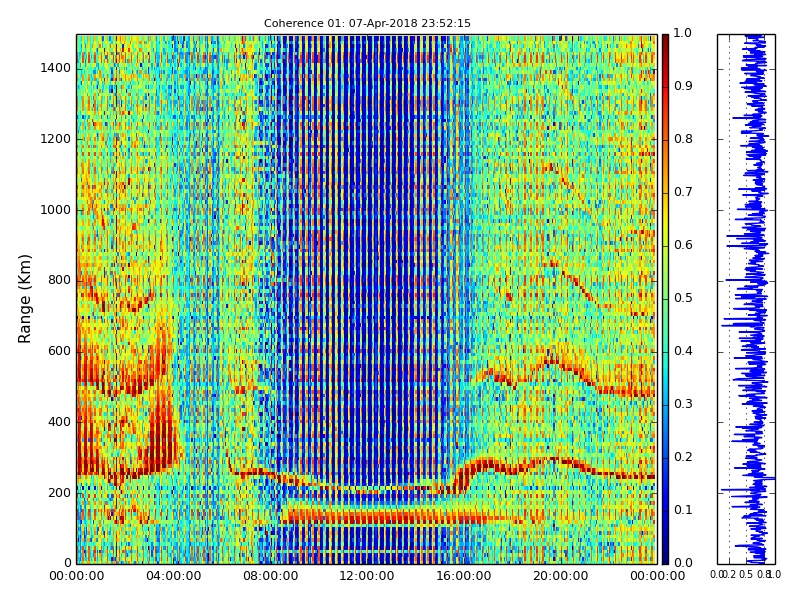Click the green middle of the colorbar
This screenshot has width=800, height=600.
pyautogui.click(x=665, y=299)
